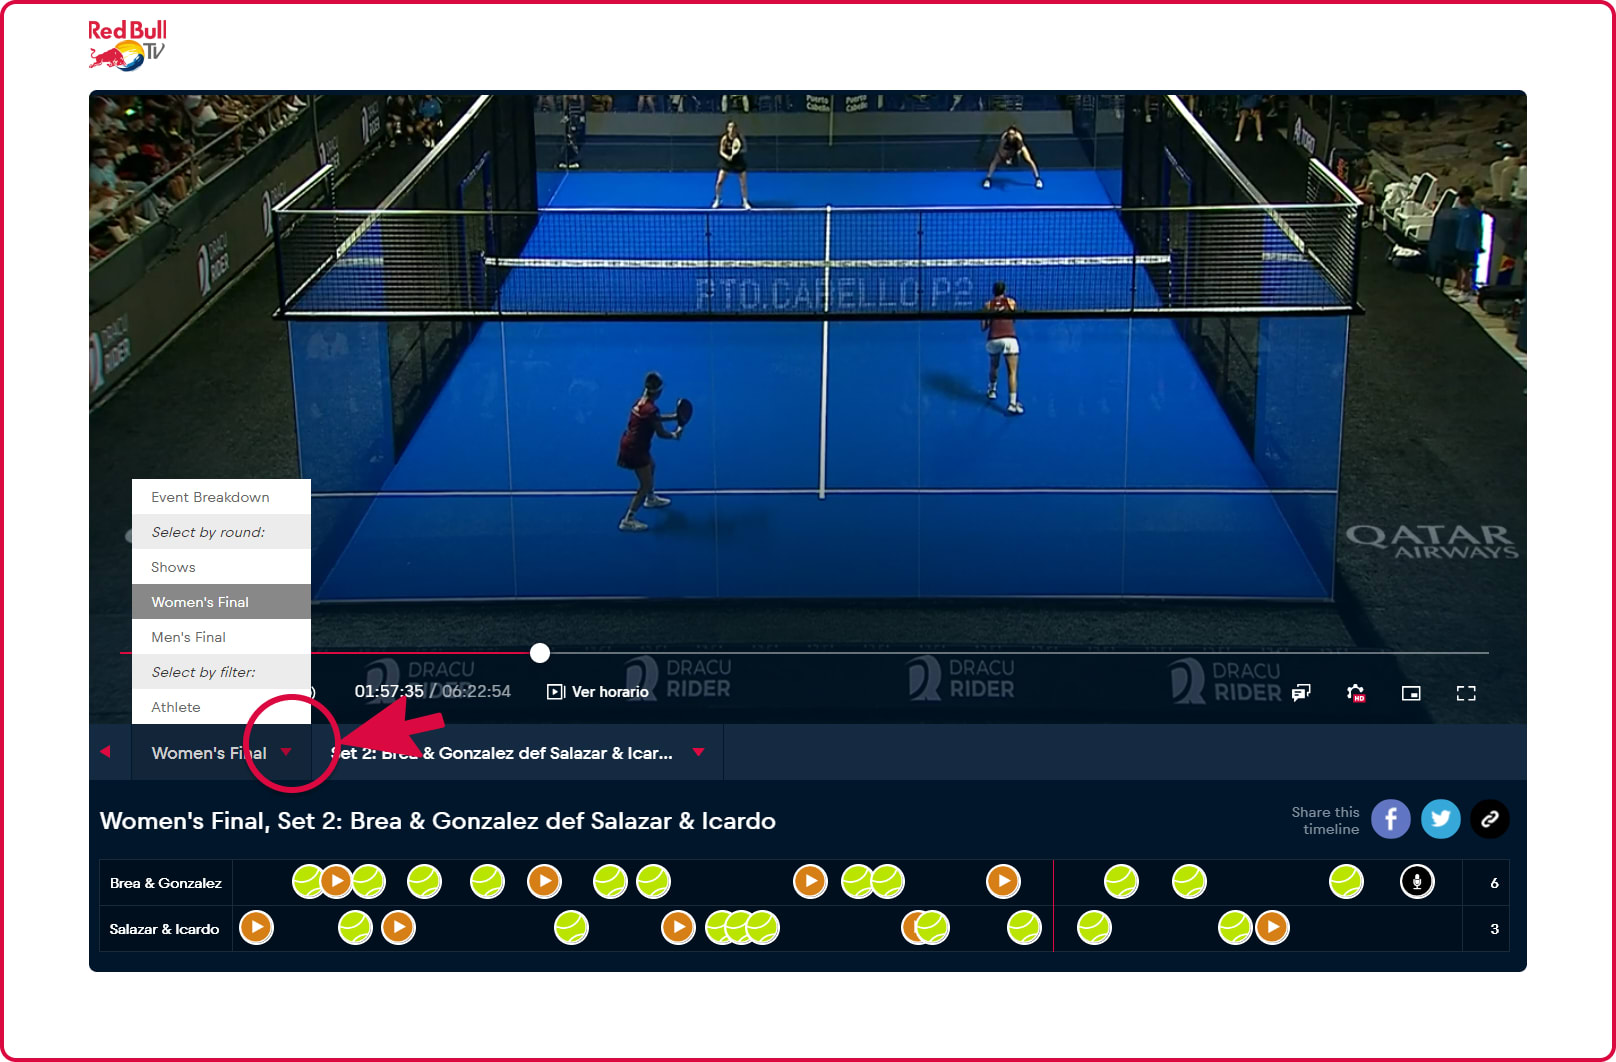Expand the Set 2 match dropdown

[x=698, y=752]
